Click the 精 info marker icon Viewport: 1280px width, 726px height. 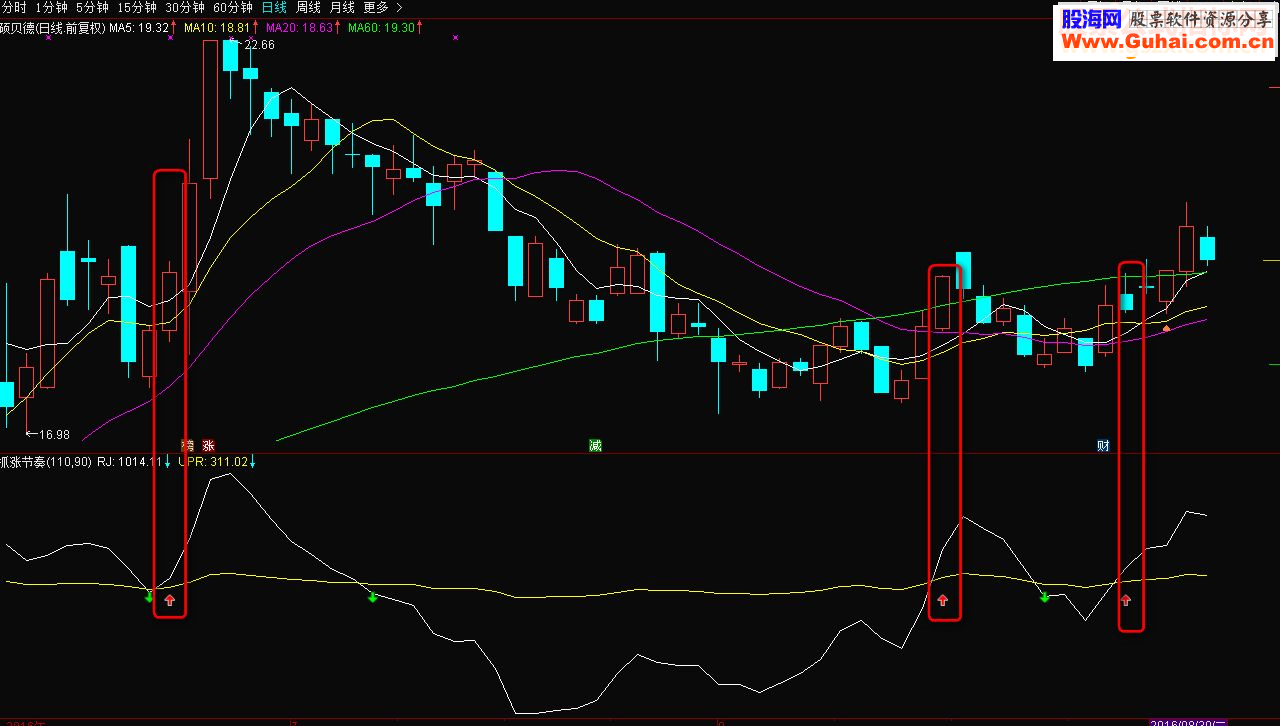click(x=187, y=446)
